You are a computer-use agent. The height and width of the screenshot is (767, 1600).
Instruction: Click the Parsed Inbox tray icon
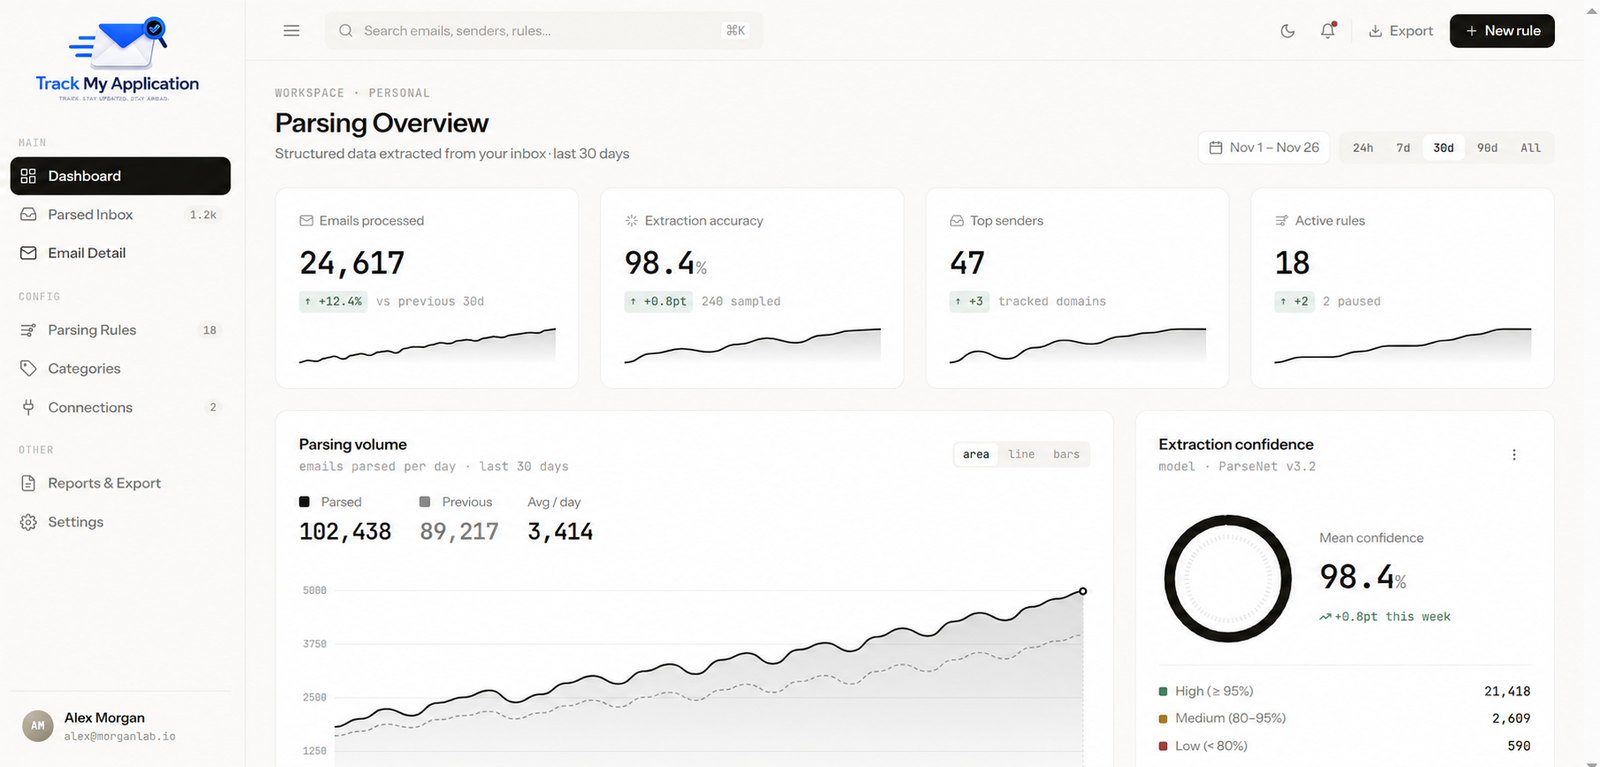pos(28,215)
